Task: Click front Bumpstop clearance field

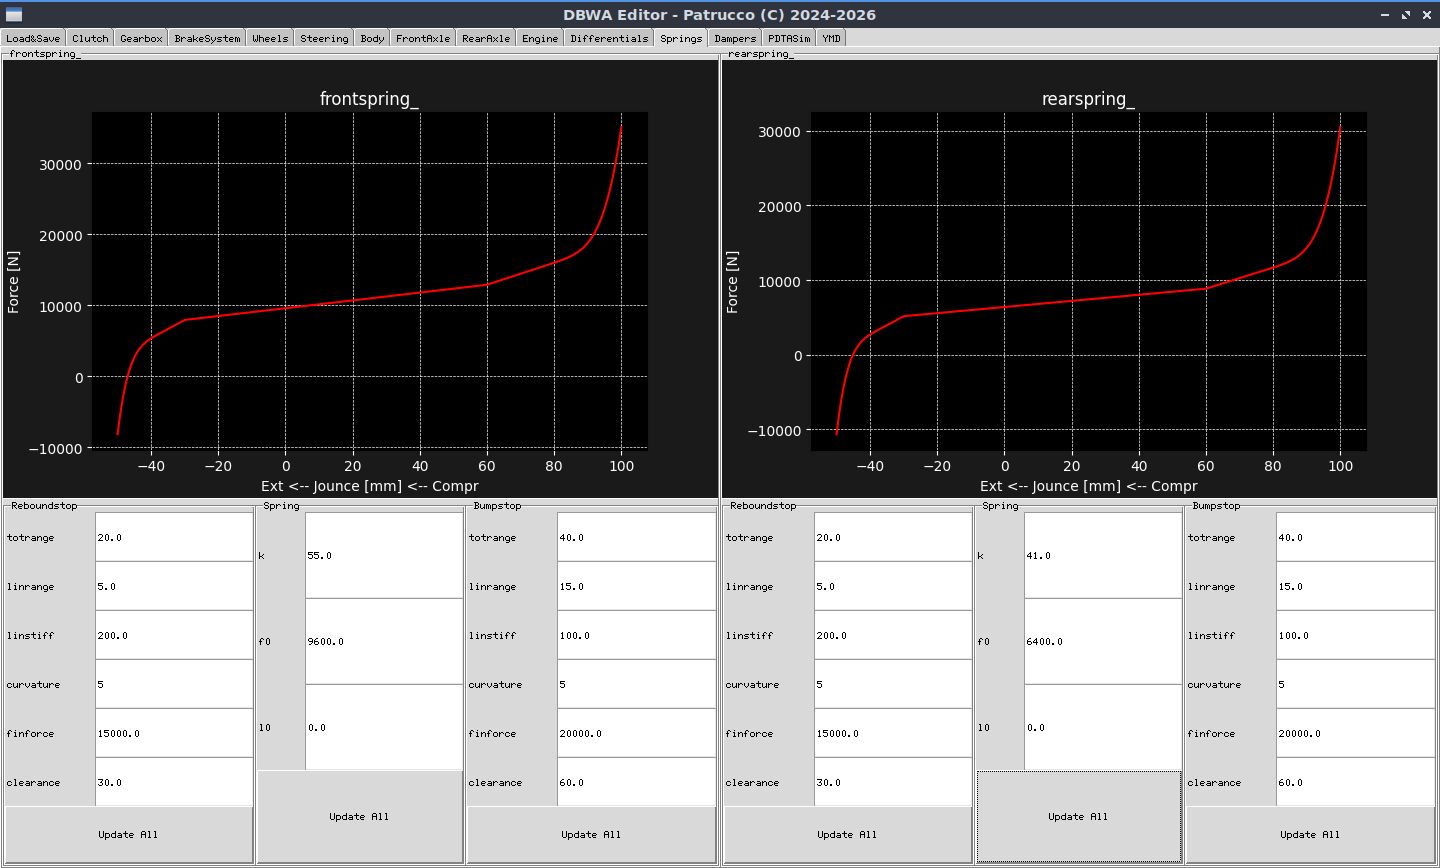Action: (x=637, y=782)
